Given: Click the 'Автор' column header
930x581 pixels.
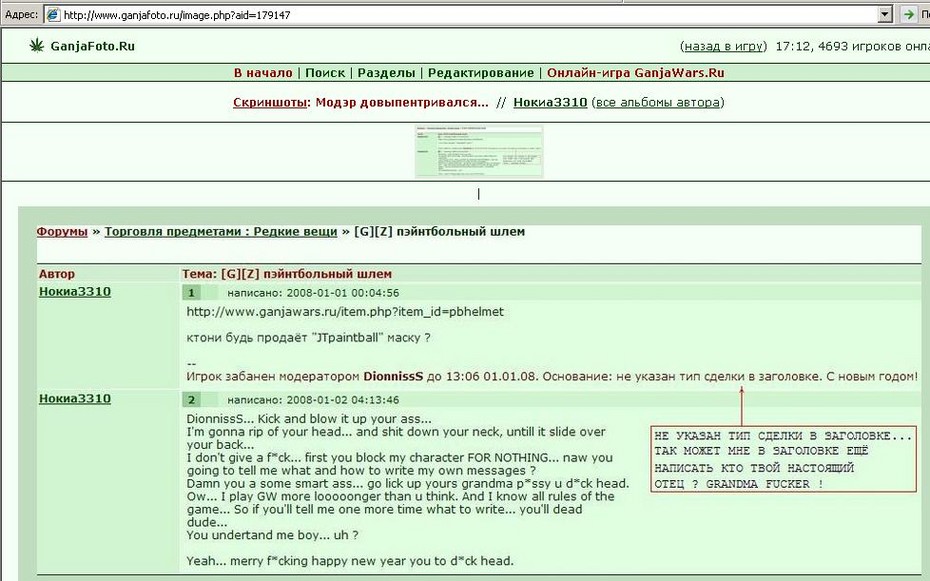Looking at the screenshot, I should pos(57,274).
